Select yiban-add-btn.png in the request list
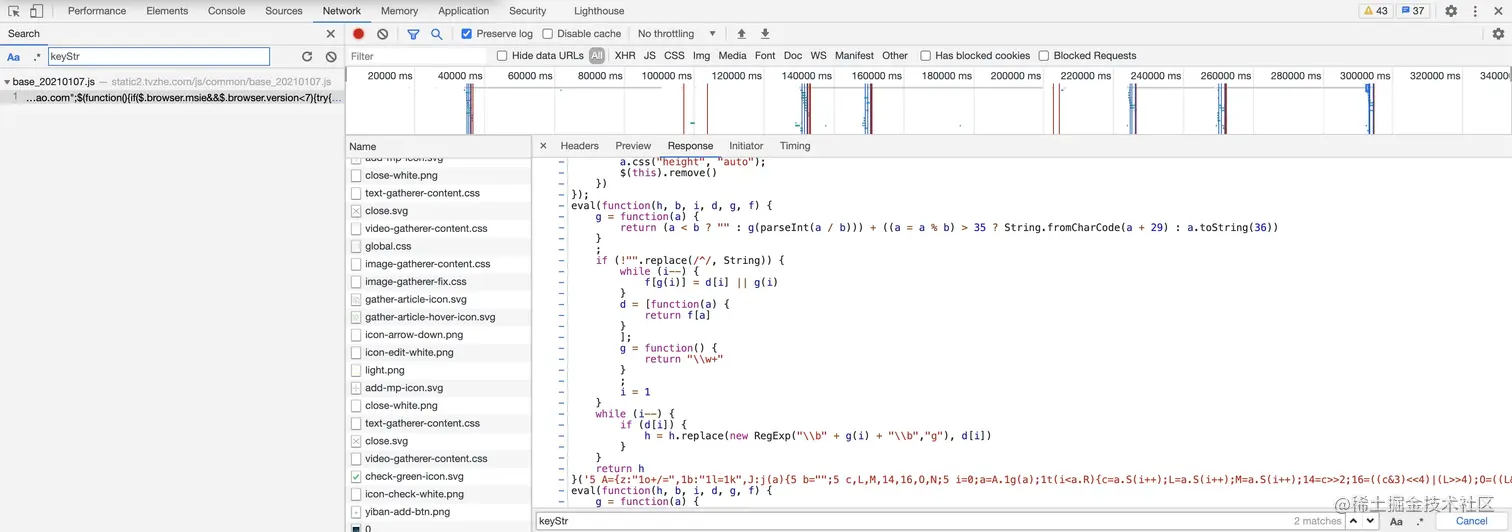The height and width of the screenshot is (532, 1512). [439, 512]
